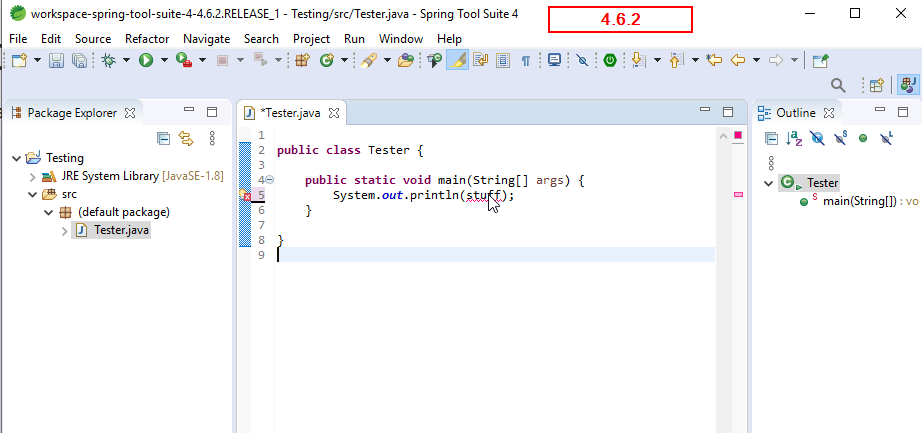Toggle Hide Fields in Outline view

pyautogui.click(x=817, y=138)
